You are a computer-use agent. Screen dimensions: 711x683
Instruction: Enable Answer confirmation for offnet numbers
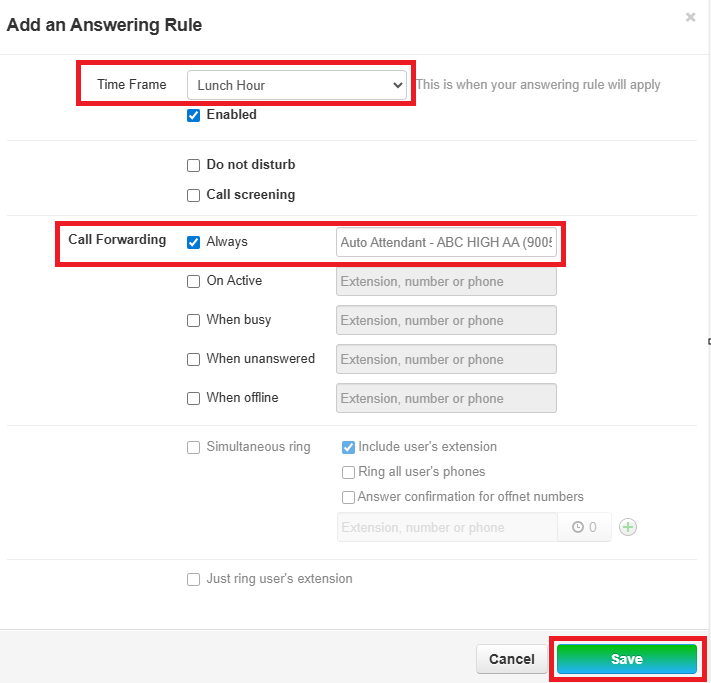349,497
